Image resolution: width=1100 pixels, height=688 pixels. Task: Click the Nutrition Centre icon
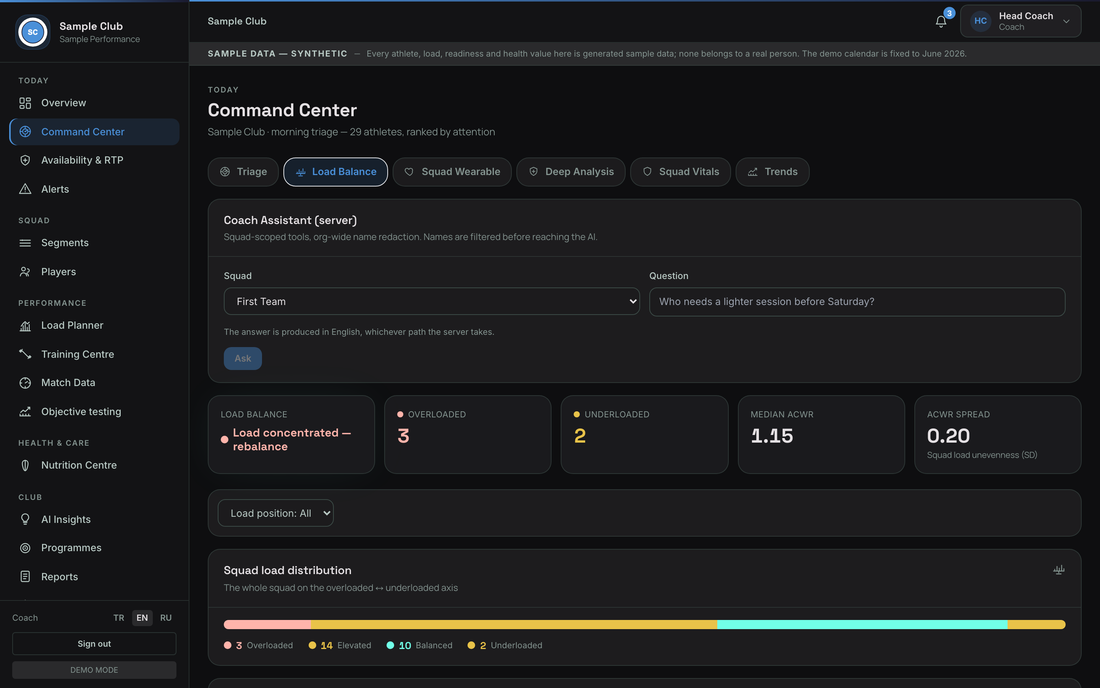[25, 465]
